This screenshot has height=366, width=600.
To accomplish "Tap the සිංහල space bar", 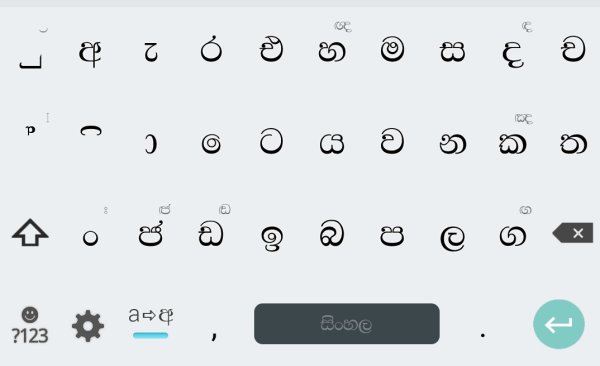I will click(x=347, y=324).
